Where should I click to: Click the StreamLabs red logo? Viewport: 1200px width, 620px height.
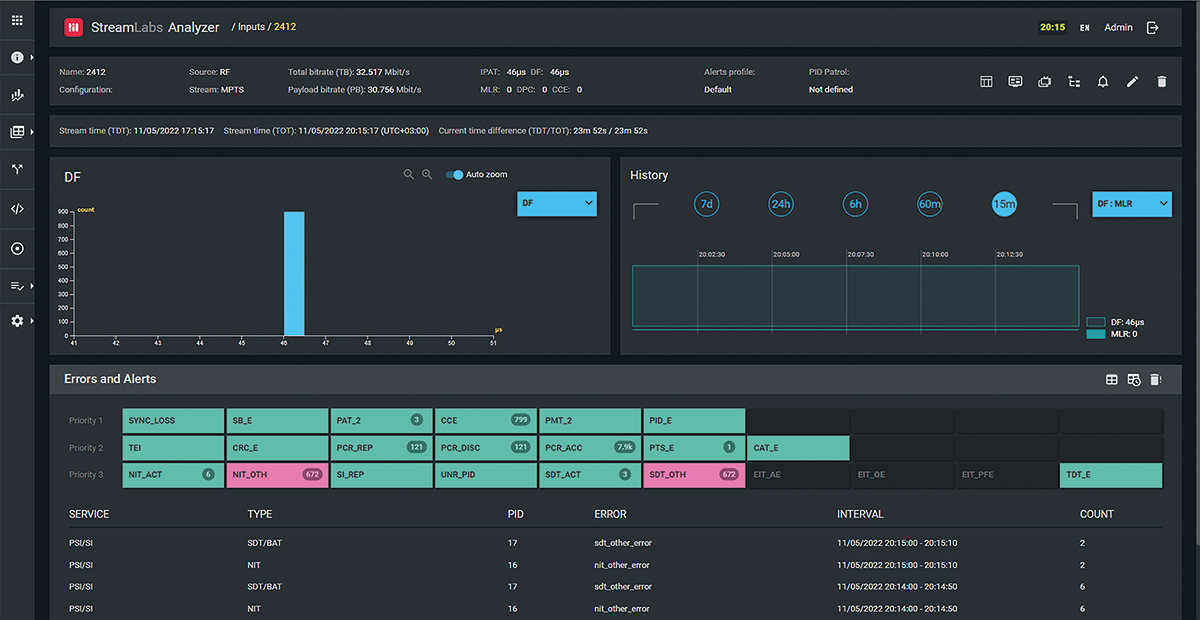pos(73,27)
